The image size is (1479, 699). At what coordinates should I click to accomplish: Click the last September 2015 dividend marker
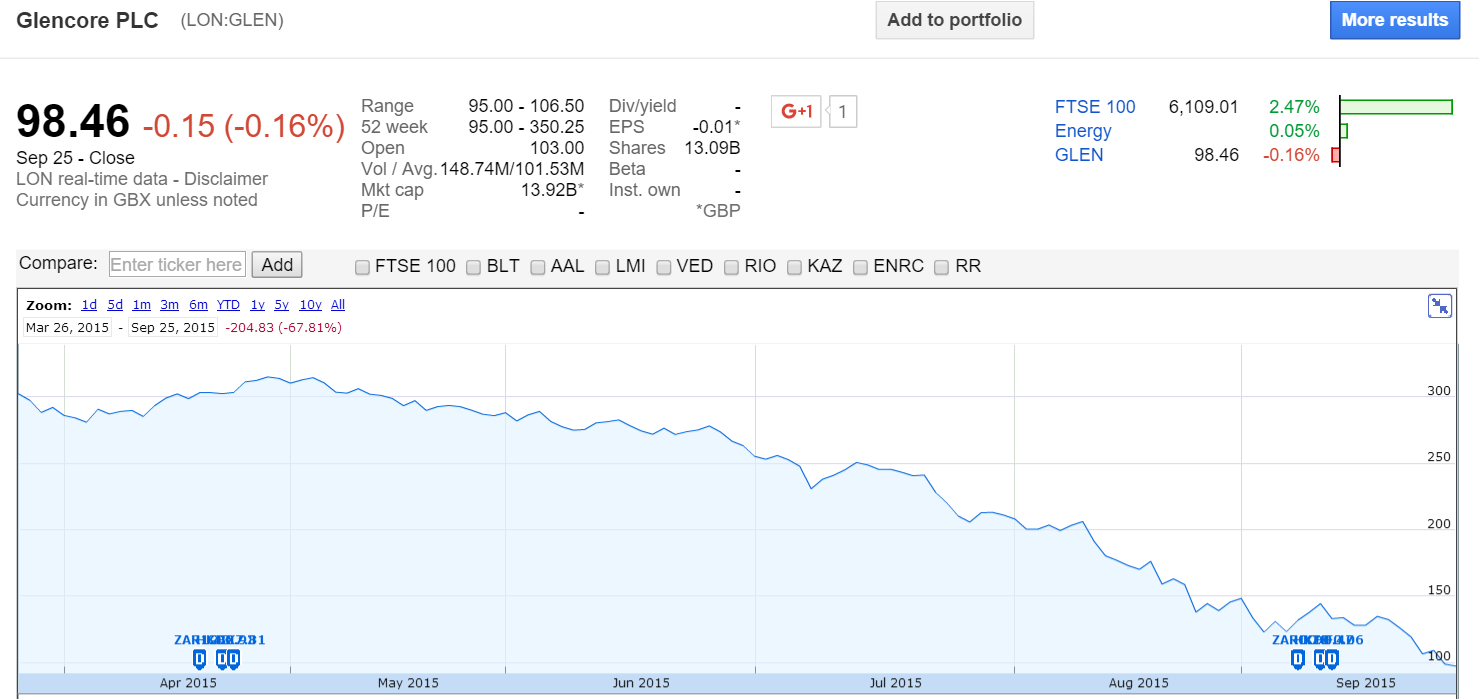pos(1332,658)
